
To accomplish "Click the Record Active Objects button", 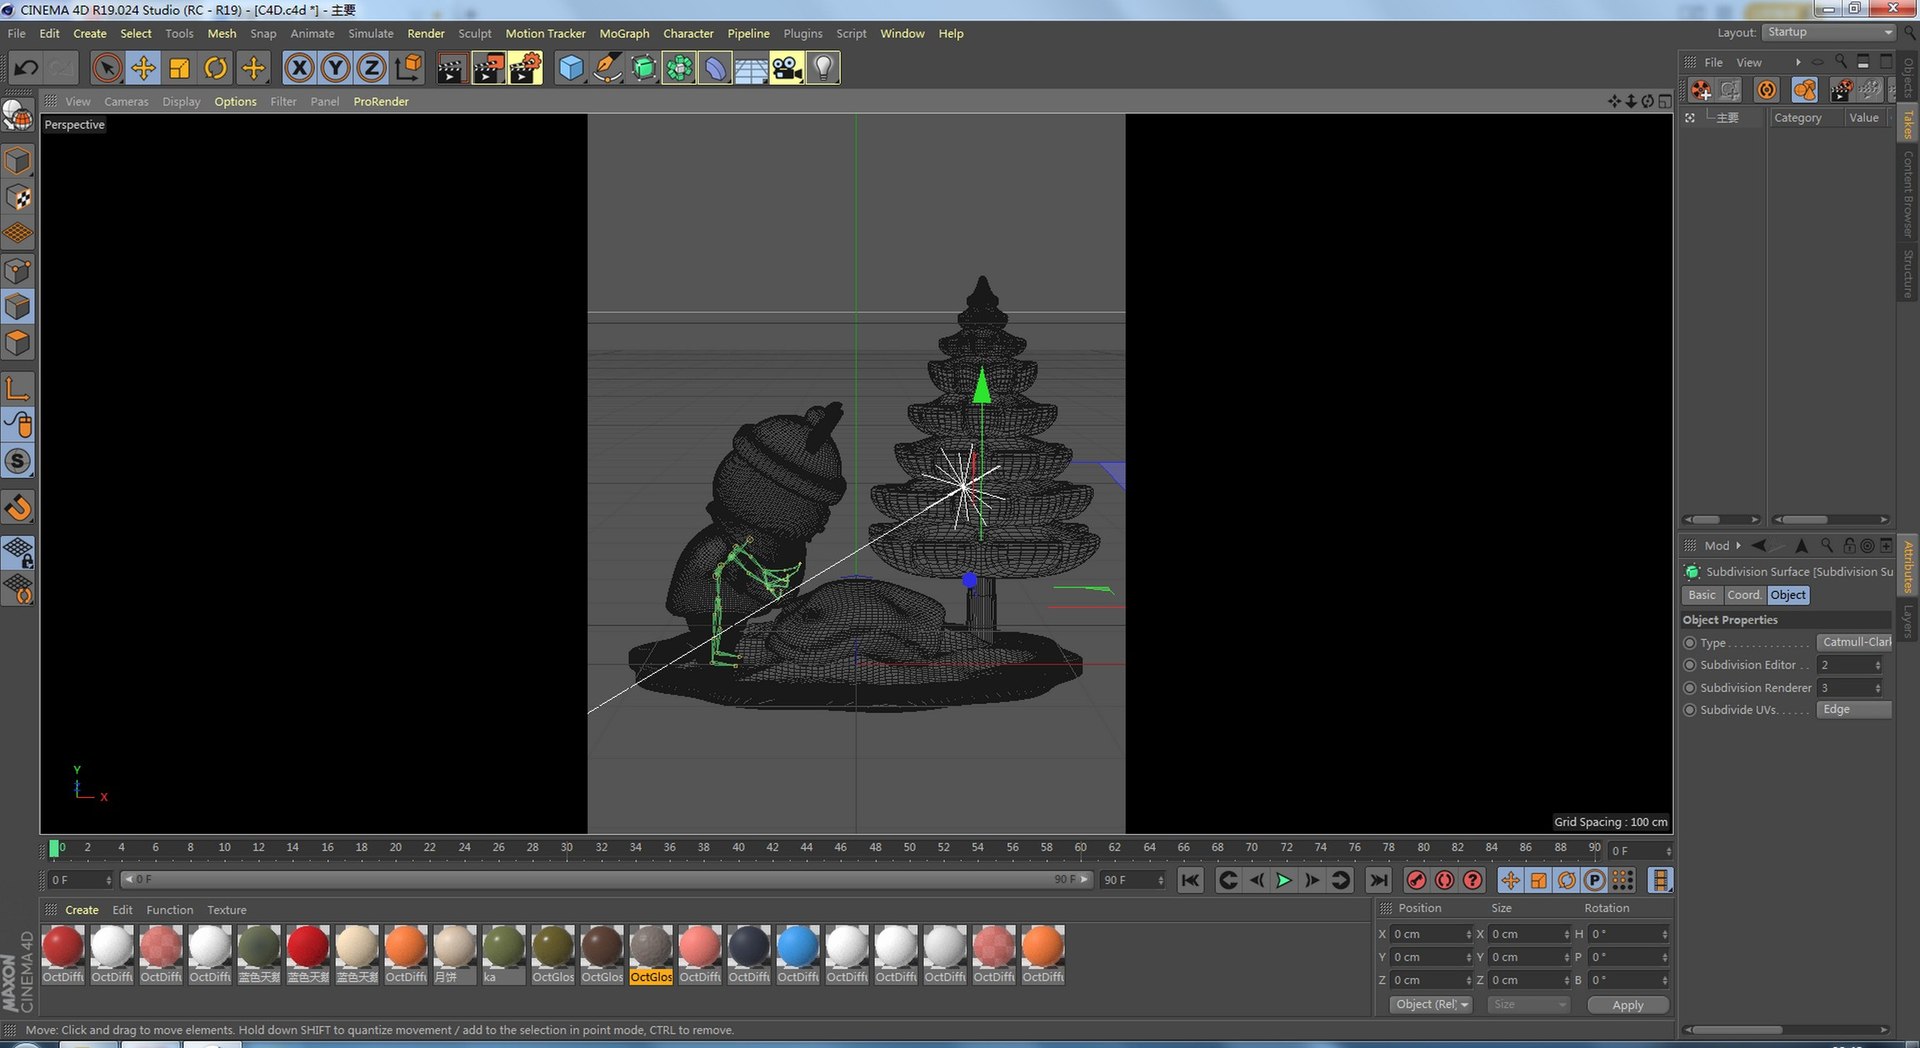I will click(1416, 880).
